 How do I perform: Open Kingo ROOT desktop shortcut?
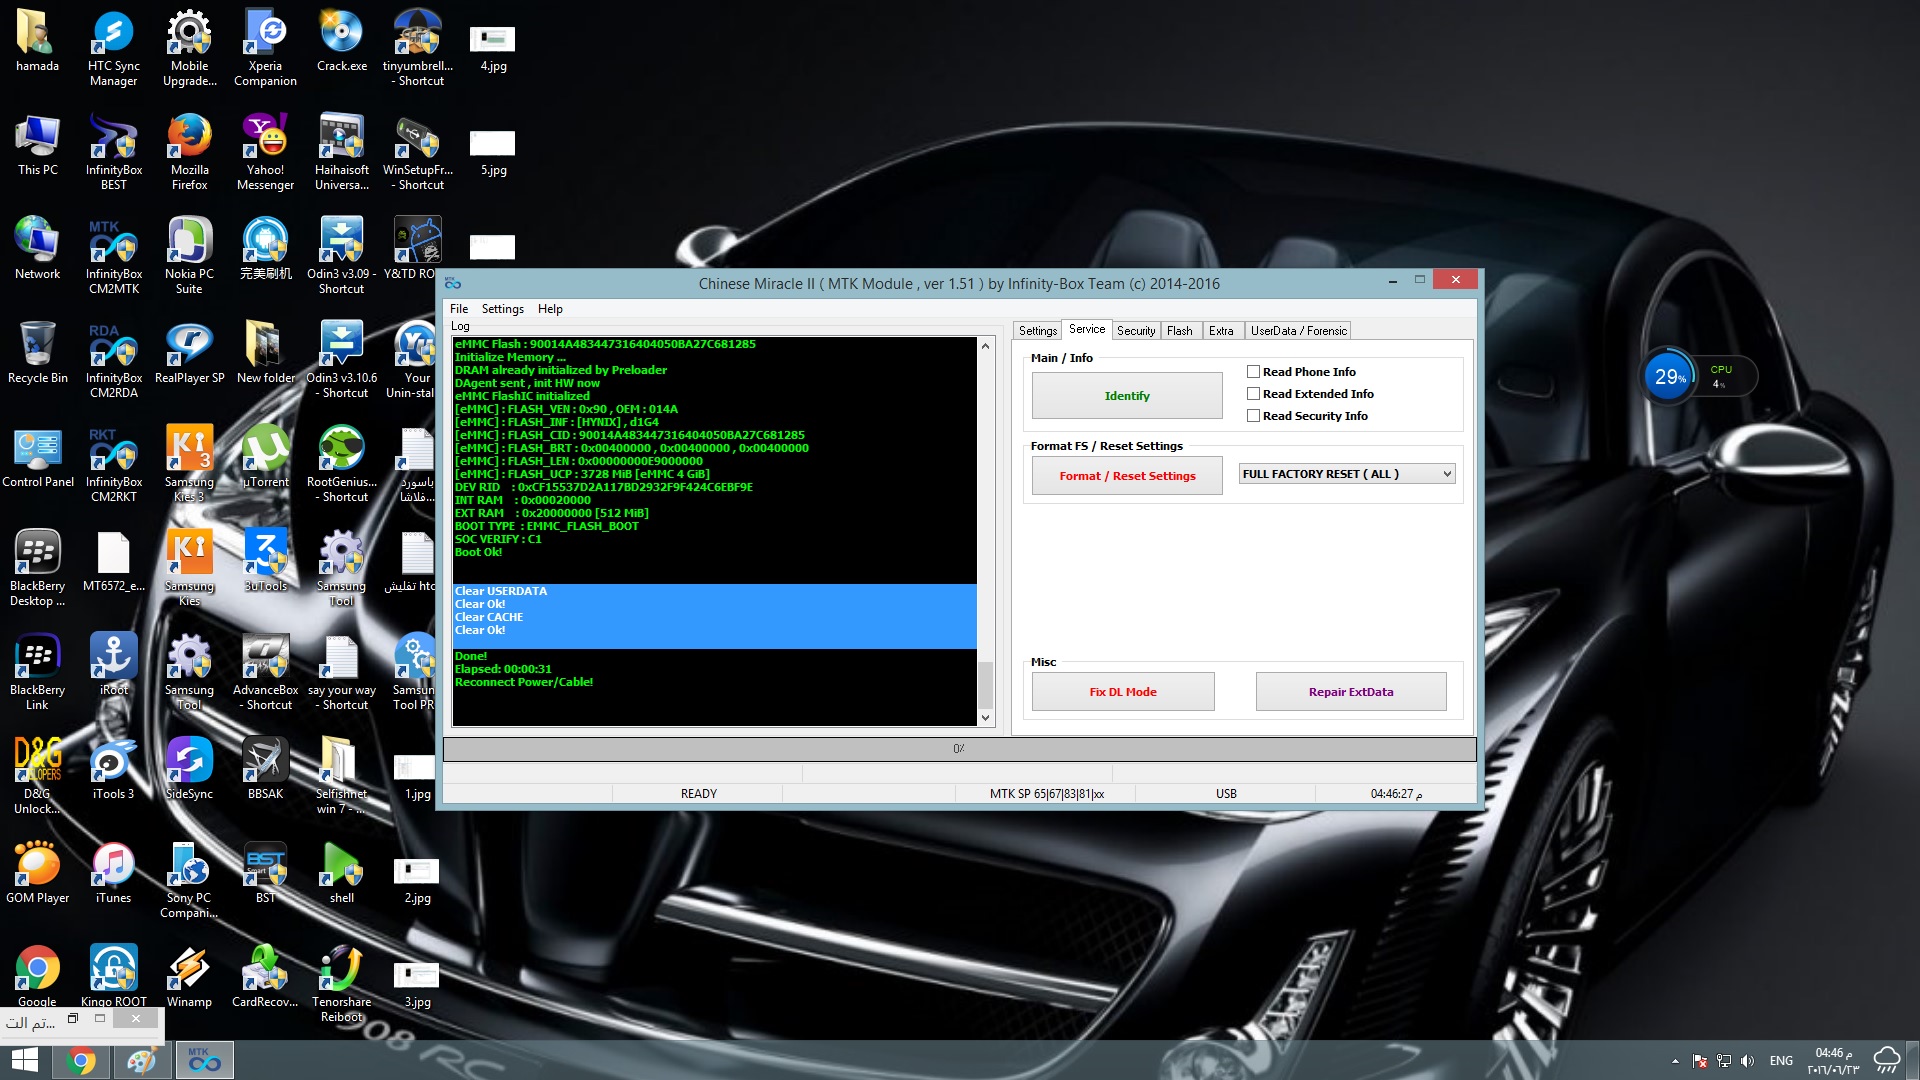click(113, 978)
